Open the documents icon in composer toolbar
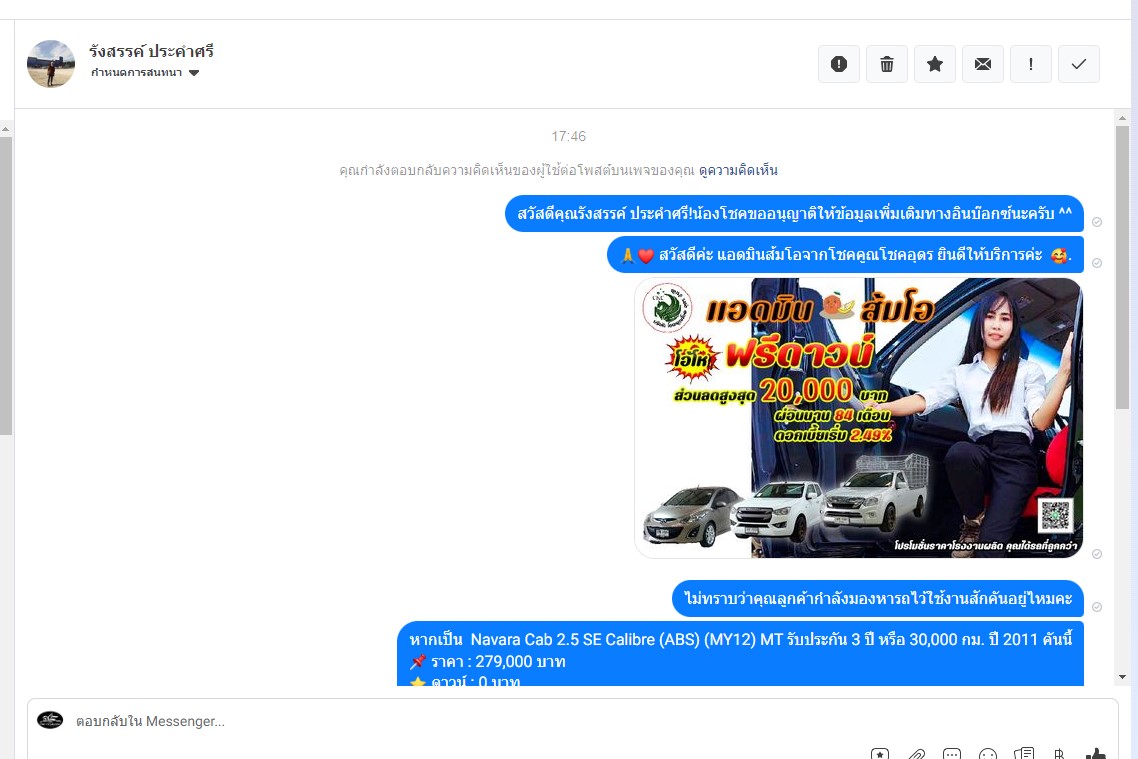1138x759 pixels. (x=1024, y=755)
